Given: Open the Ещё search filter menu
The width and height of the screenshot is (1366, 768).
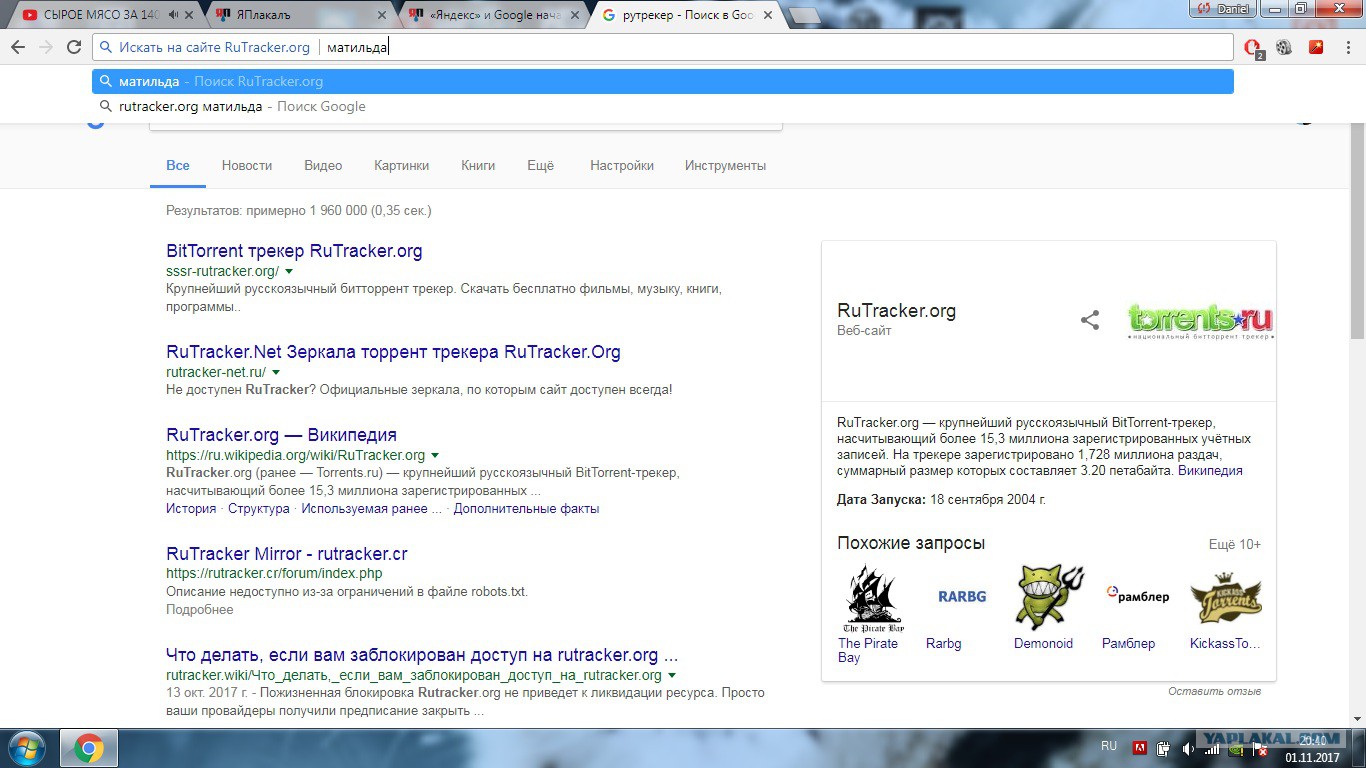Looking at the screenshot, I should coord(540,166).
